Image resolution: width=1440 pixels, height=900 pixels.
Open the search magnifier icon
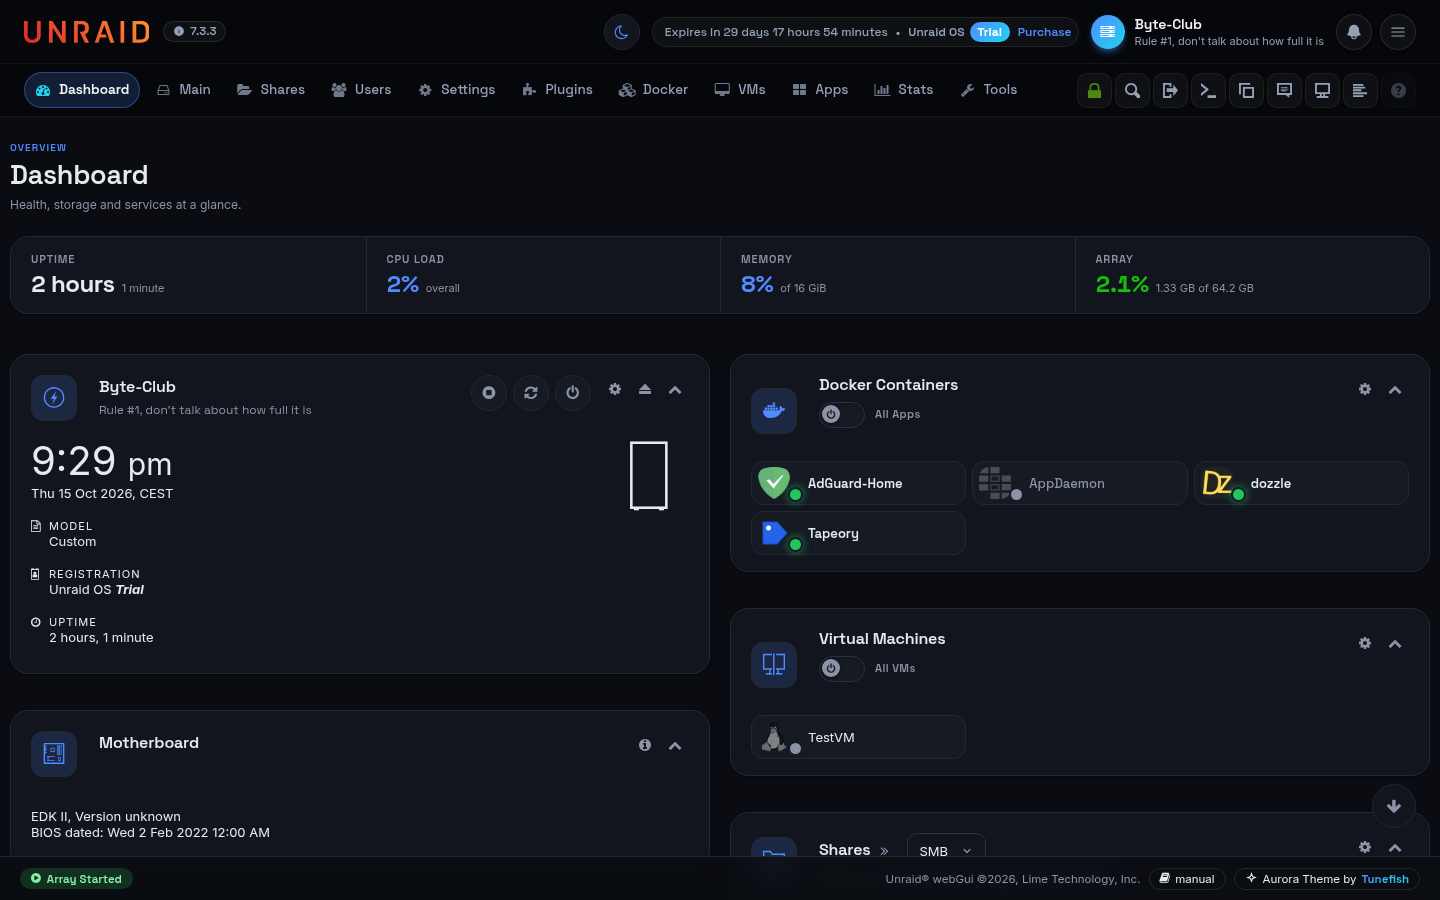1133,90
